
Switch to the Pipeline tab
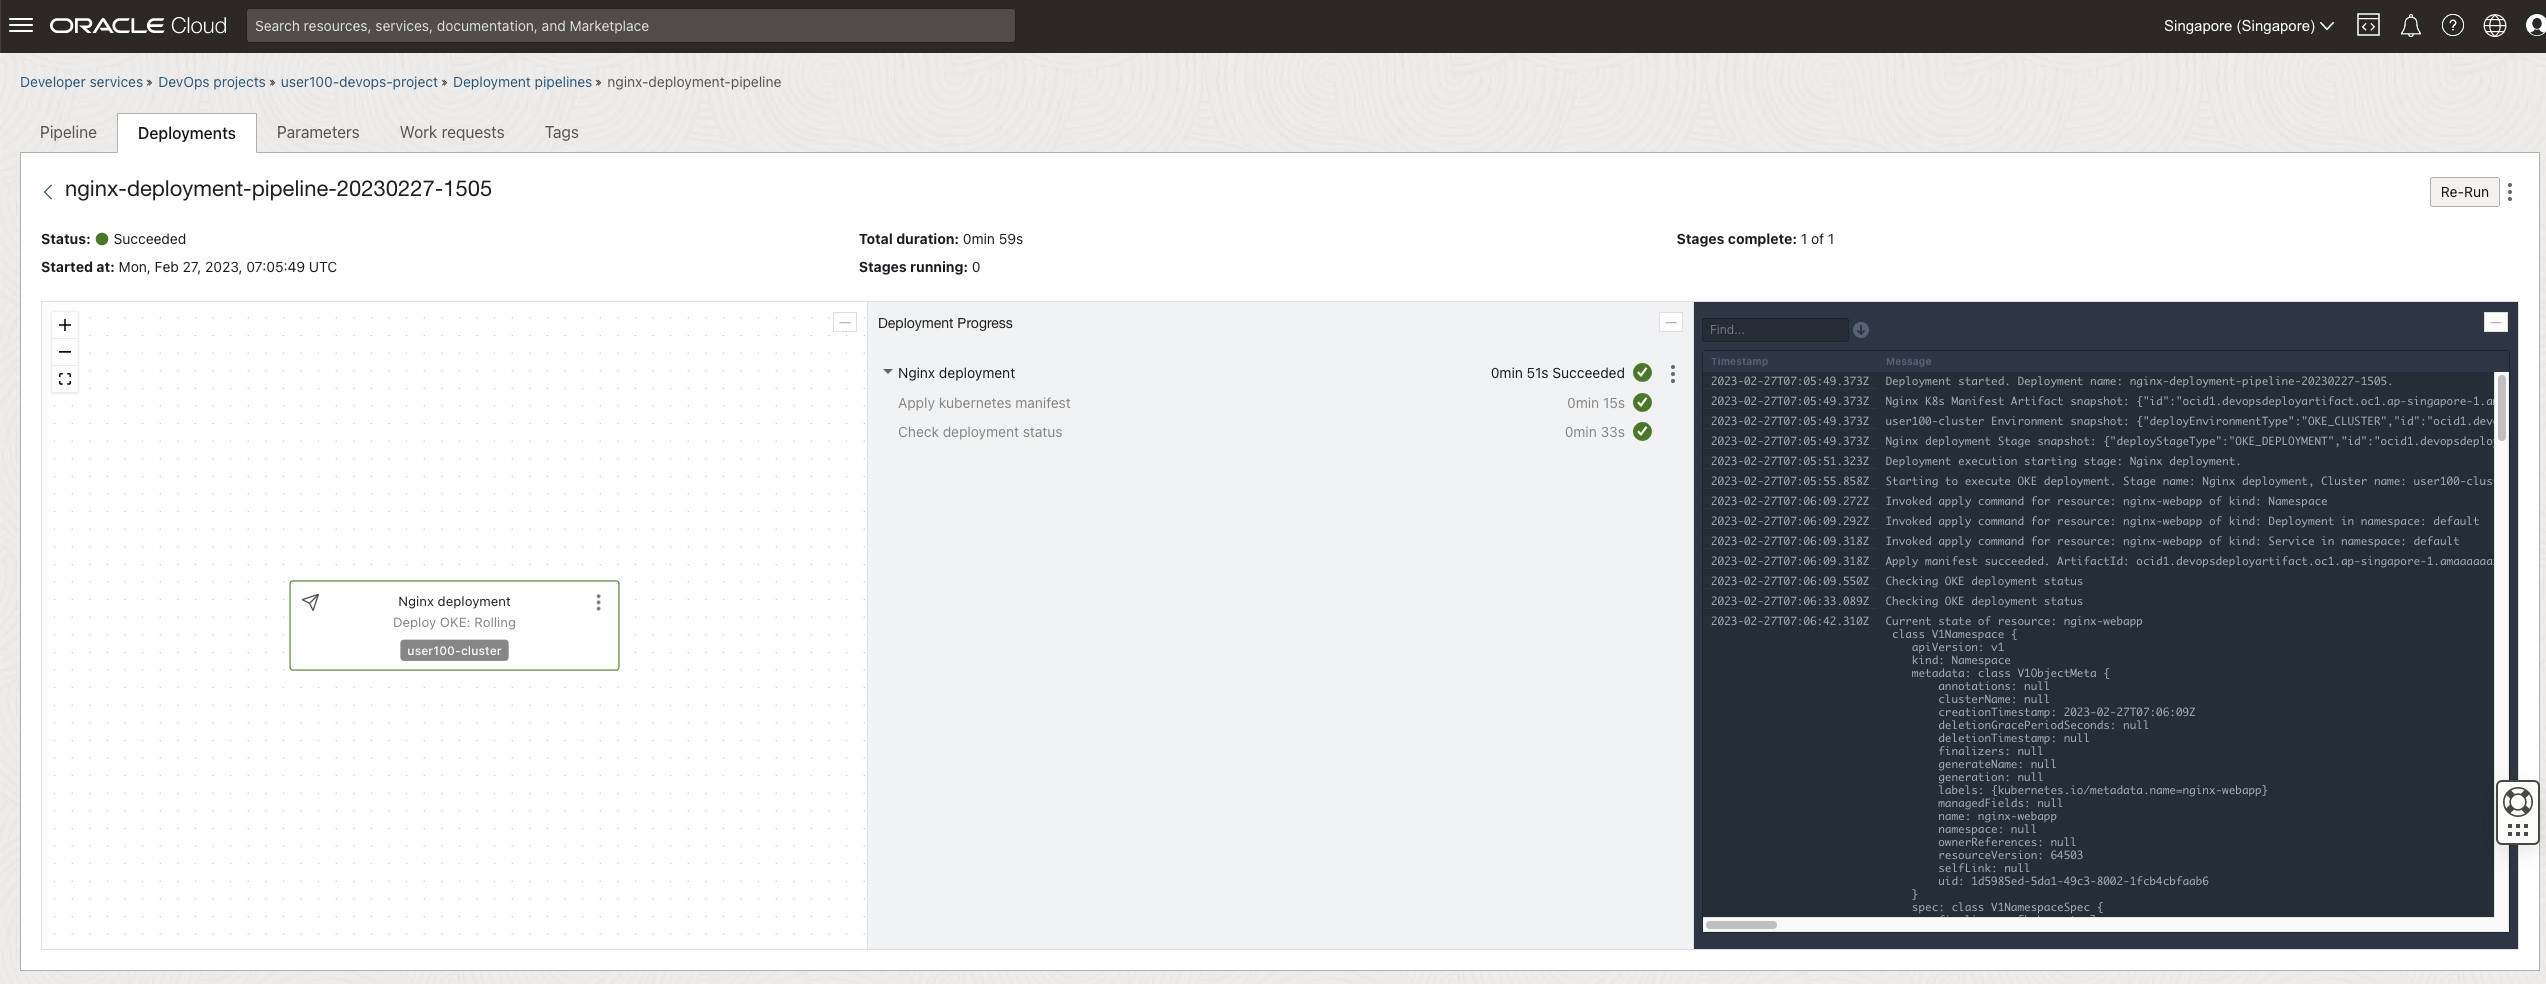click(68, 132)
